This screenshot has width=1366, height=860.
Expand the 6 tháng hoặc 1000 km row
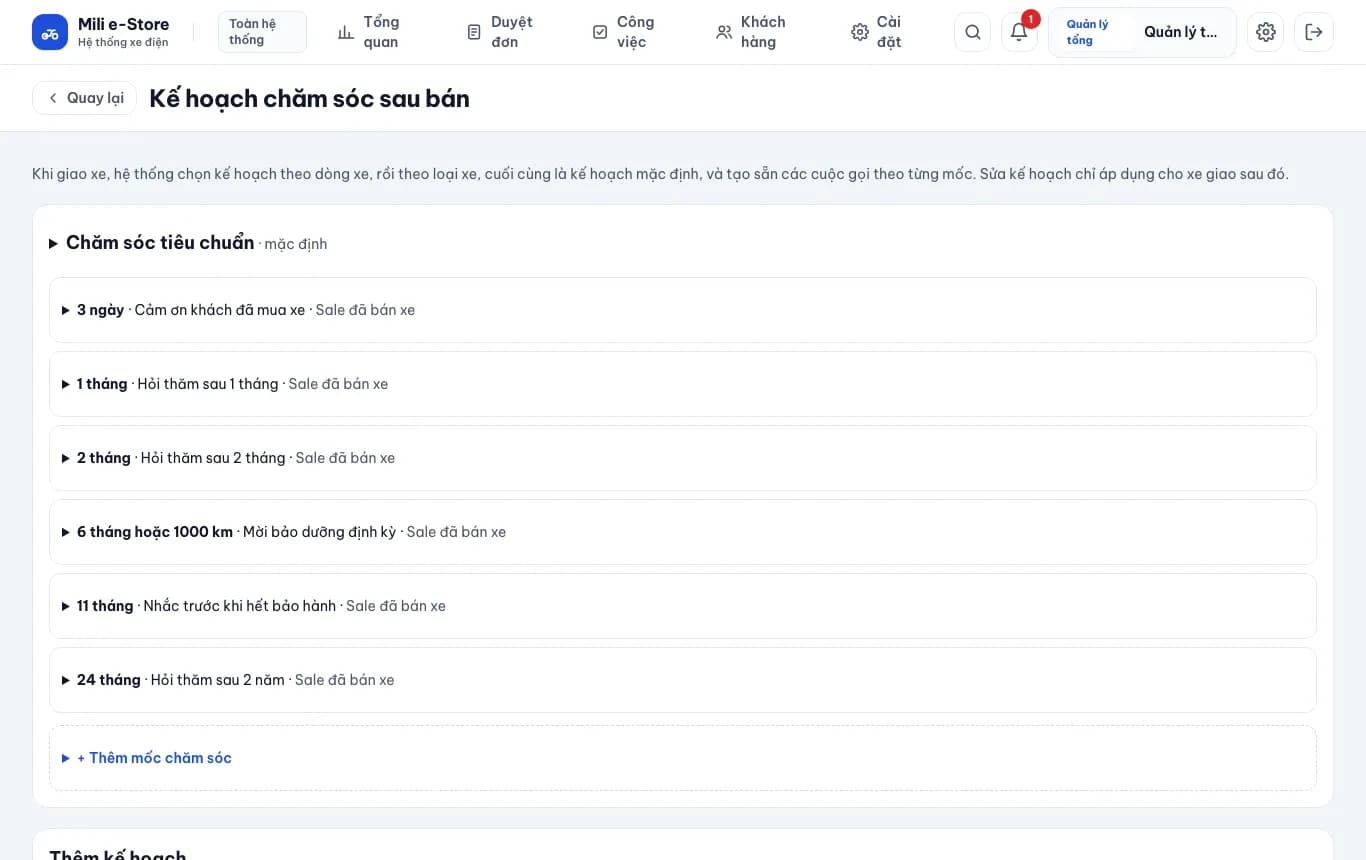(683, 532)
